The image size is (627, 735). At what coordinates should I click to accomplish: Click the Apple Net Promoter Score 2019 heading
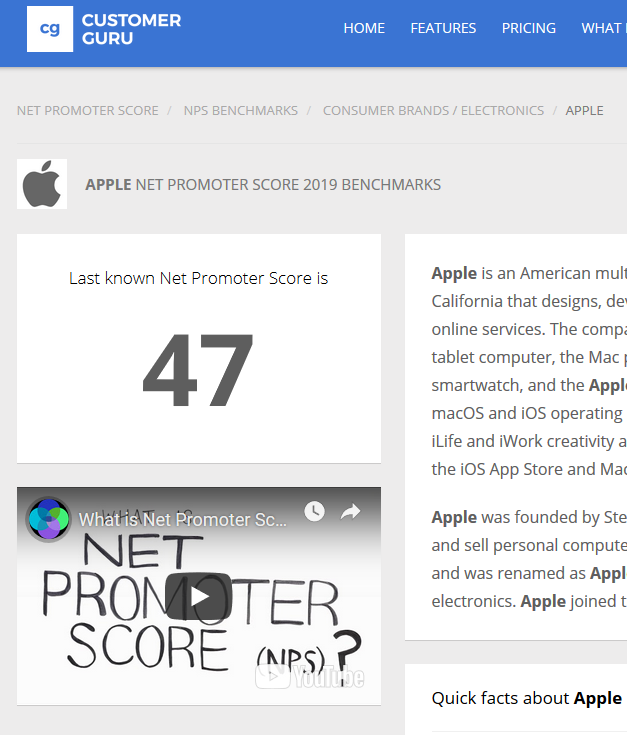[x=263, y=185]
